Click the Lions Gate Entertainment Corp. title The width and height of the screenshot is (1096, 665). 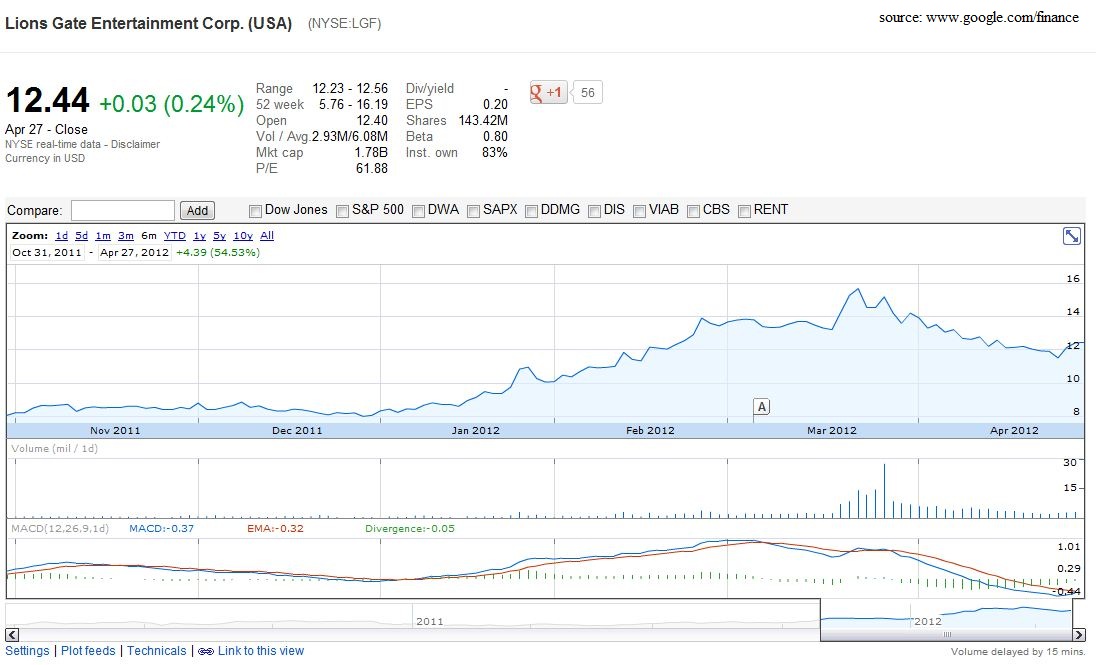pos(148,23)
